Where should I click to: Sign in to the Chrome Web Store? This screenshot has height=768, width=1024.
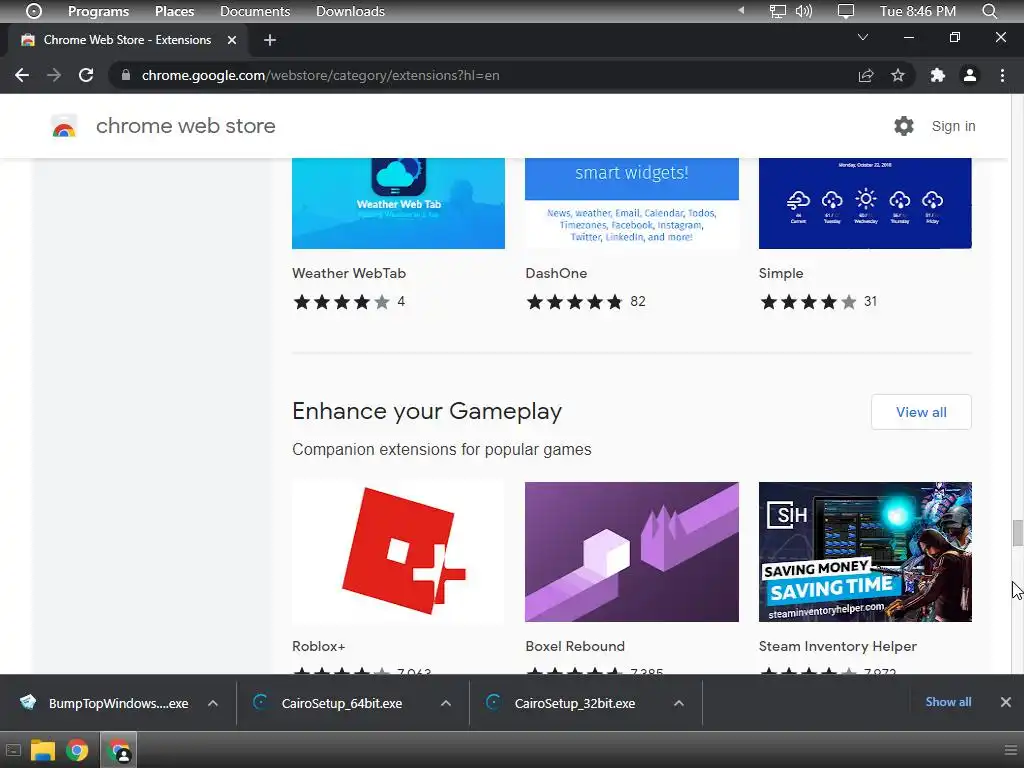tap(953, 126)
